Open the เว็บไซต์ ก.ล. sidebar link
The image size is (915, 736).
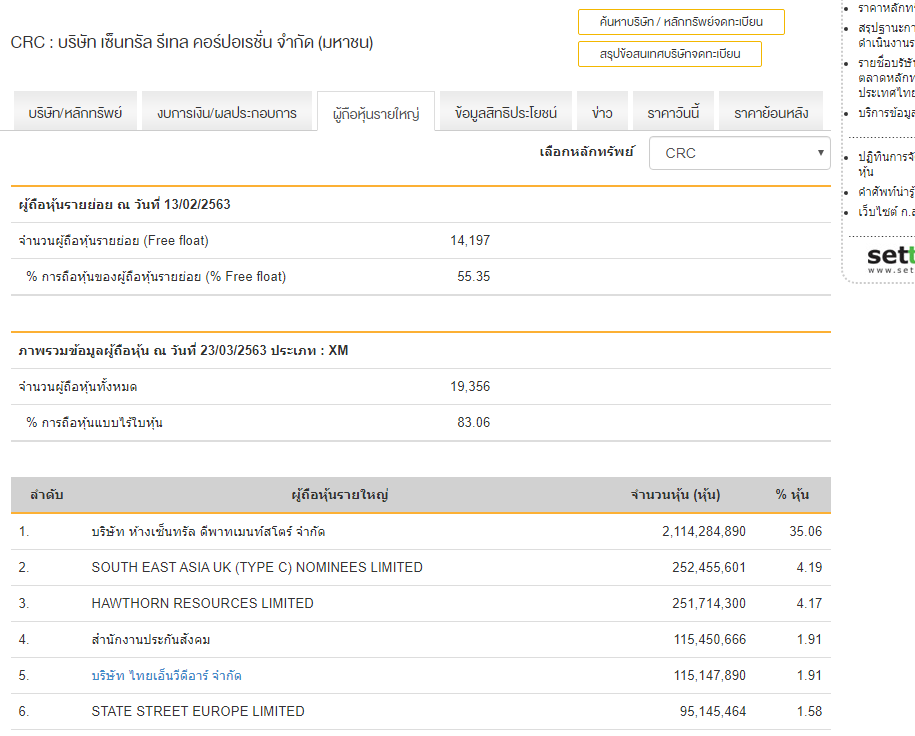point(886,212)
